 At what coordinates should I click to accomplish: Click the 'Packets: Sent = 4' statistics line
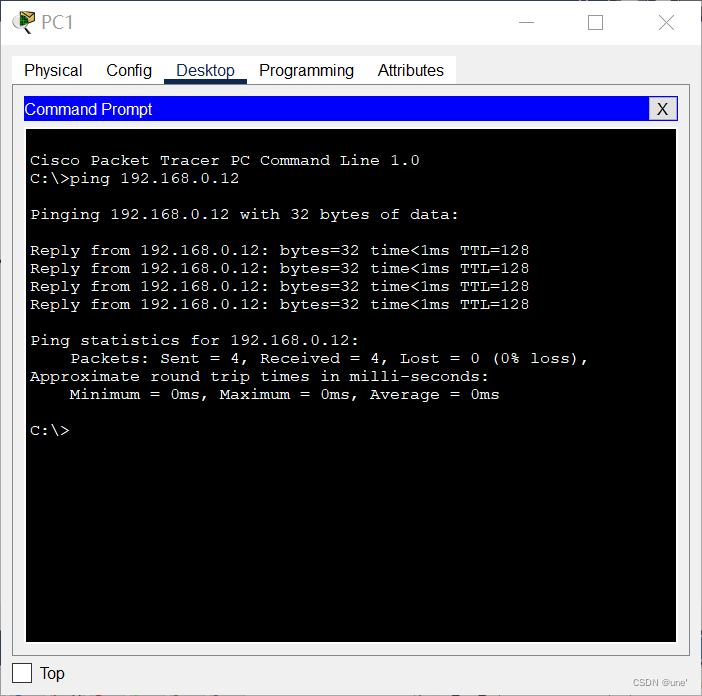pos(329,359)
